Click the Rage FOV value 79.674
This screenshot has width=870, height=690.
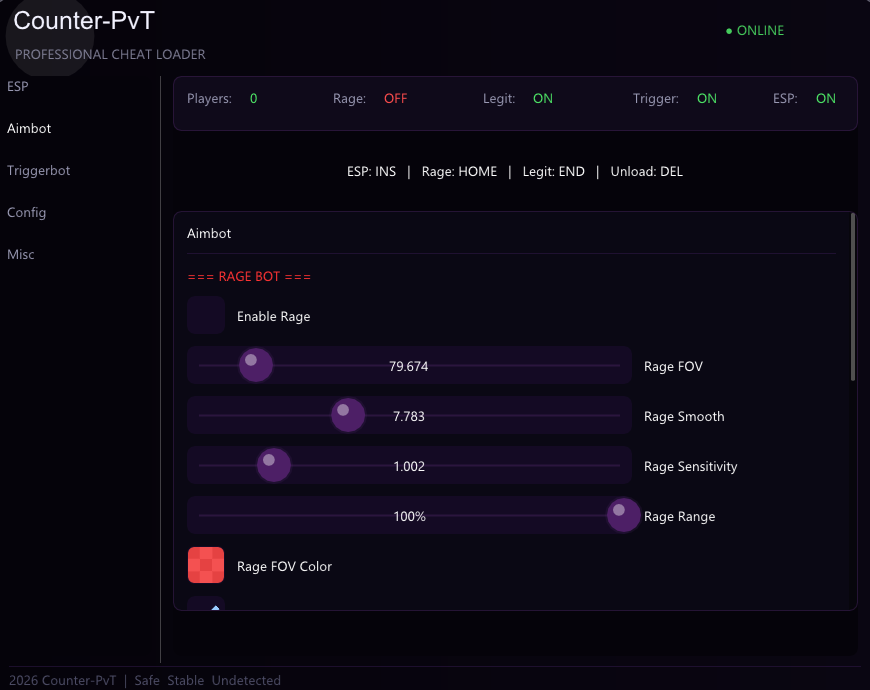click(408, 367)
